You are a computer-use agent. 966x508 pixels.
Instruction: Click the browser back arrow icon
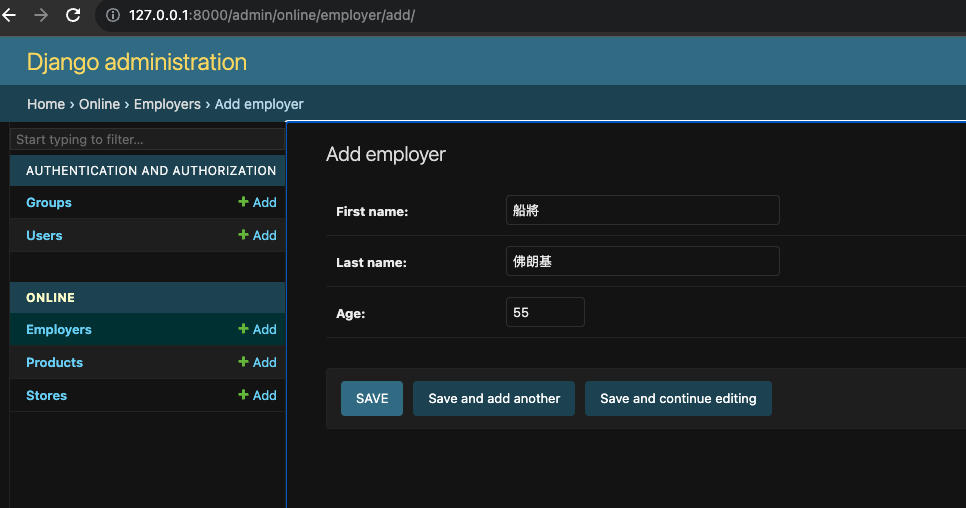coord(9,15)
